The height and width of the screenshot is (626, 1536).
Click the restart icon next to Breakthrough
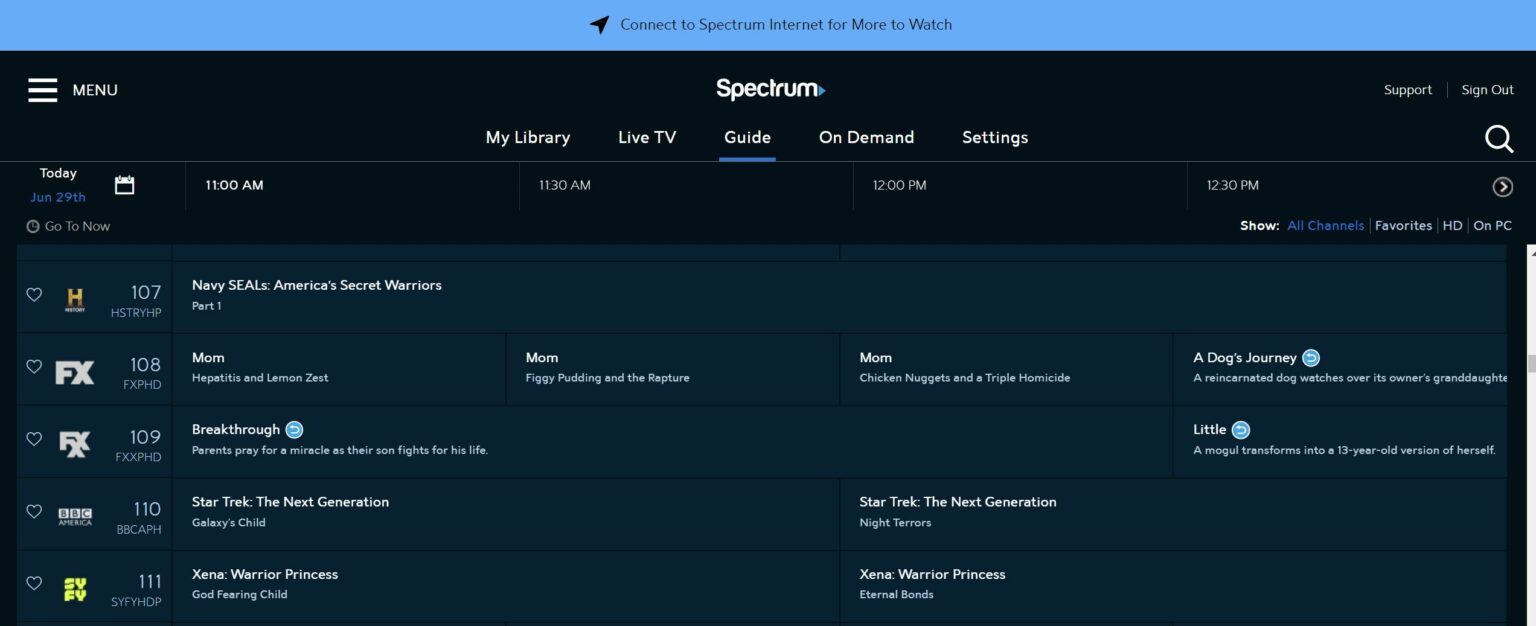pyautogui.click(x=293, y=429)
